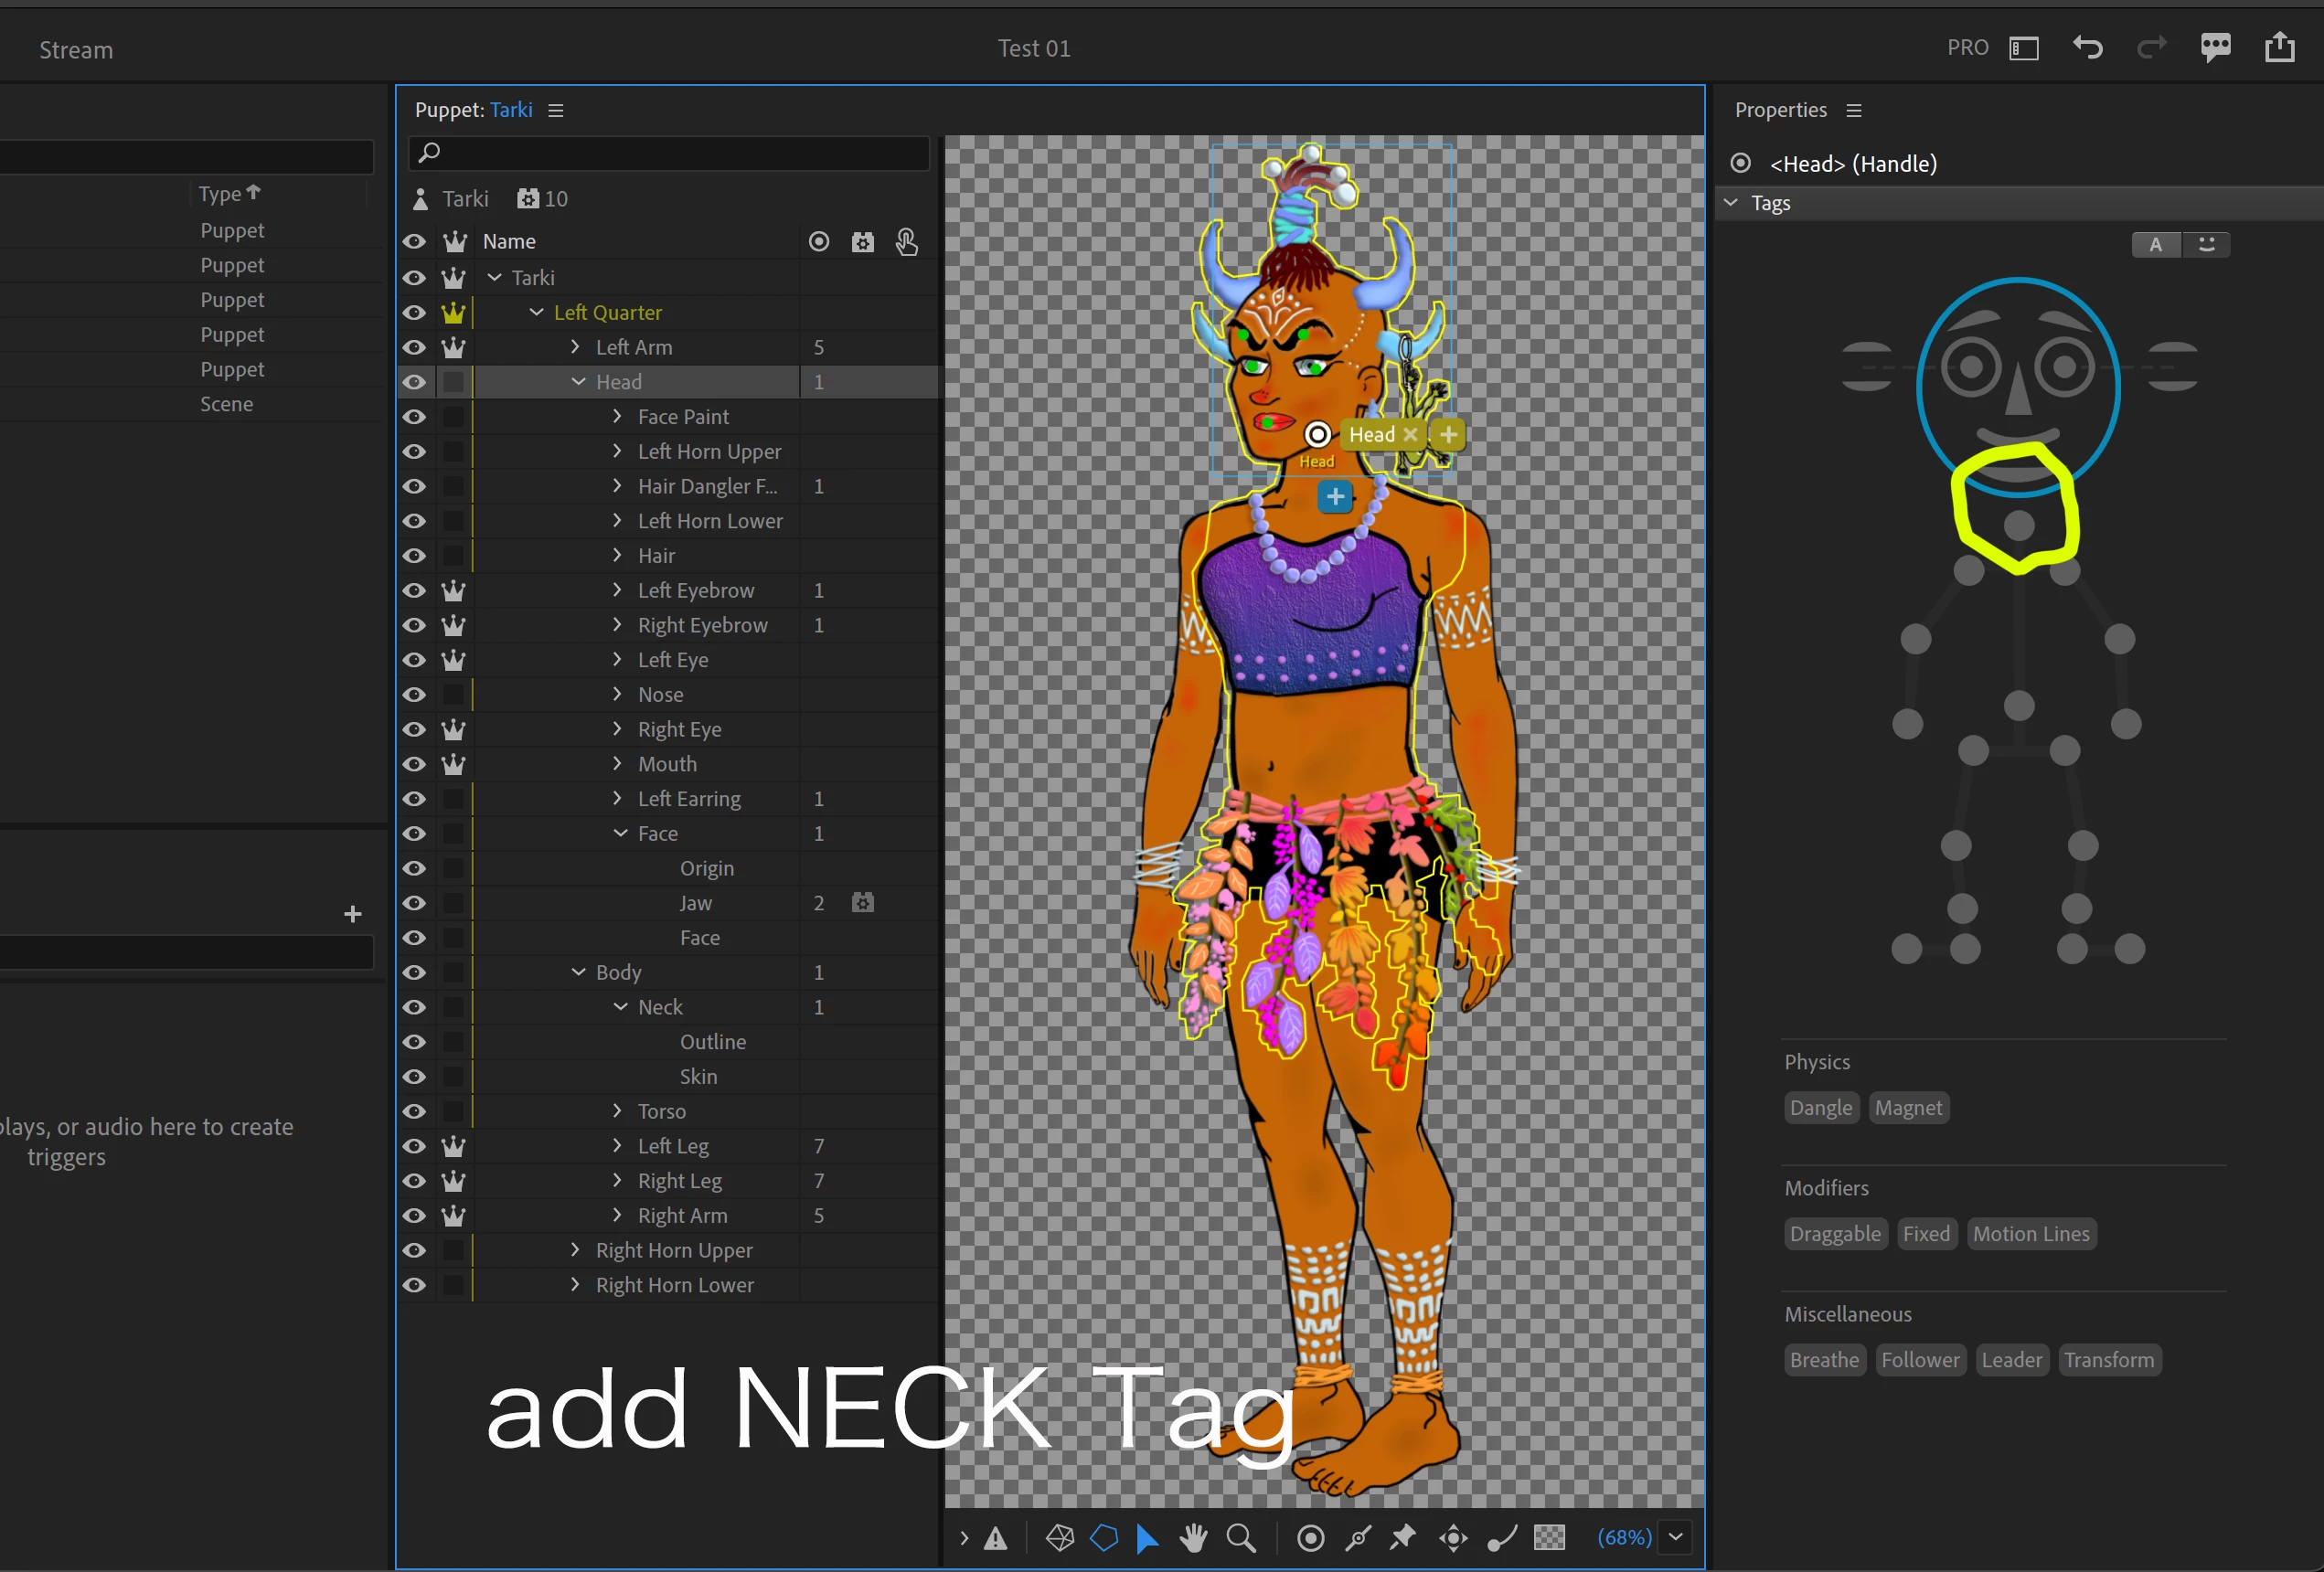
Task: Select the Zoom magnifier tool
Action: (1240, 1538)
